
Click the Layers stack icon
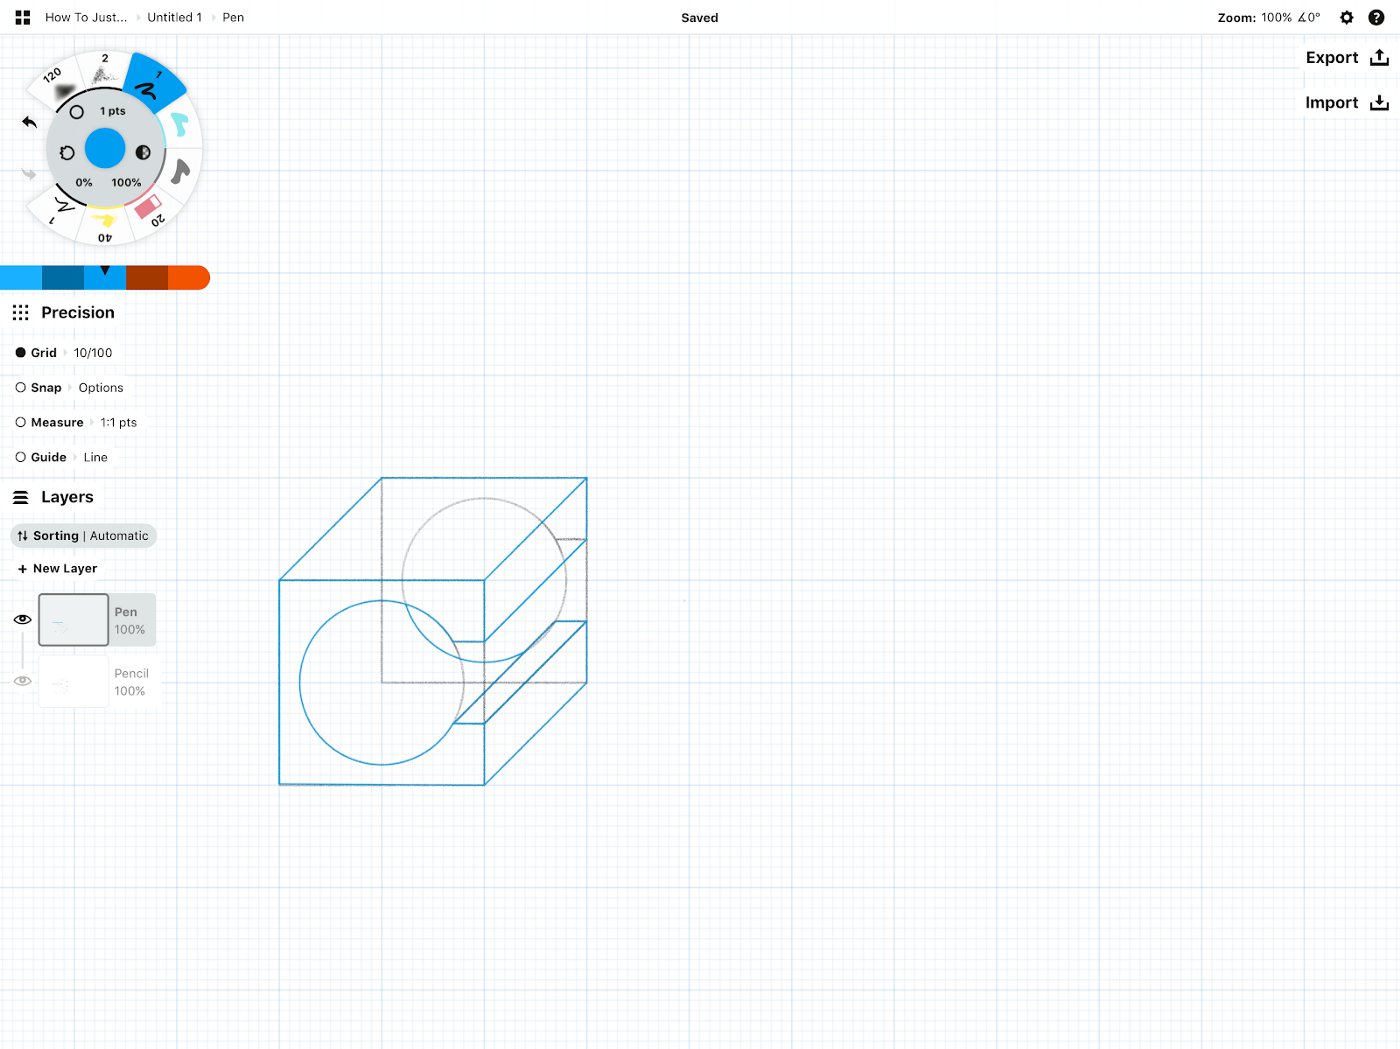click(20, 497)
